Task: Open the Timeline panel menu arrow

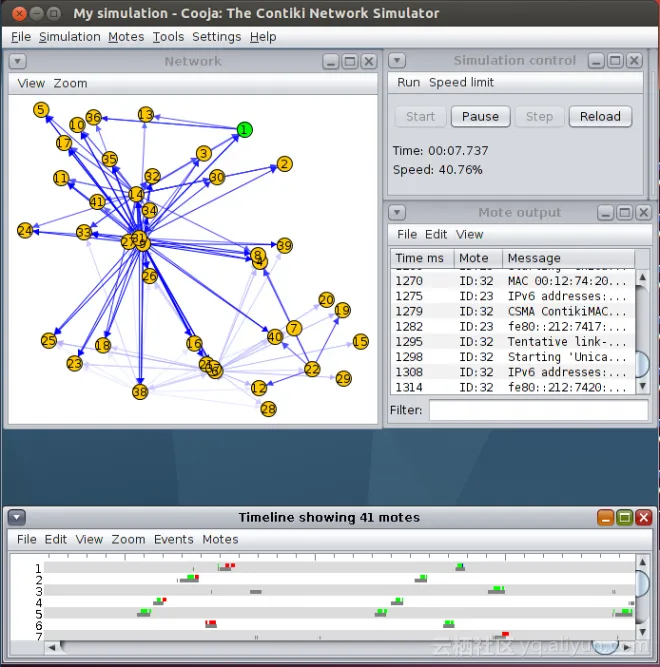Action: point(17,518)
